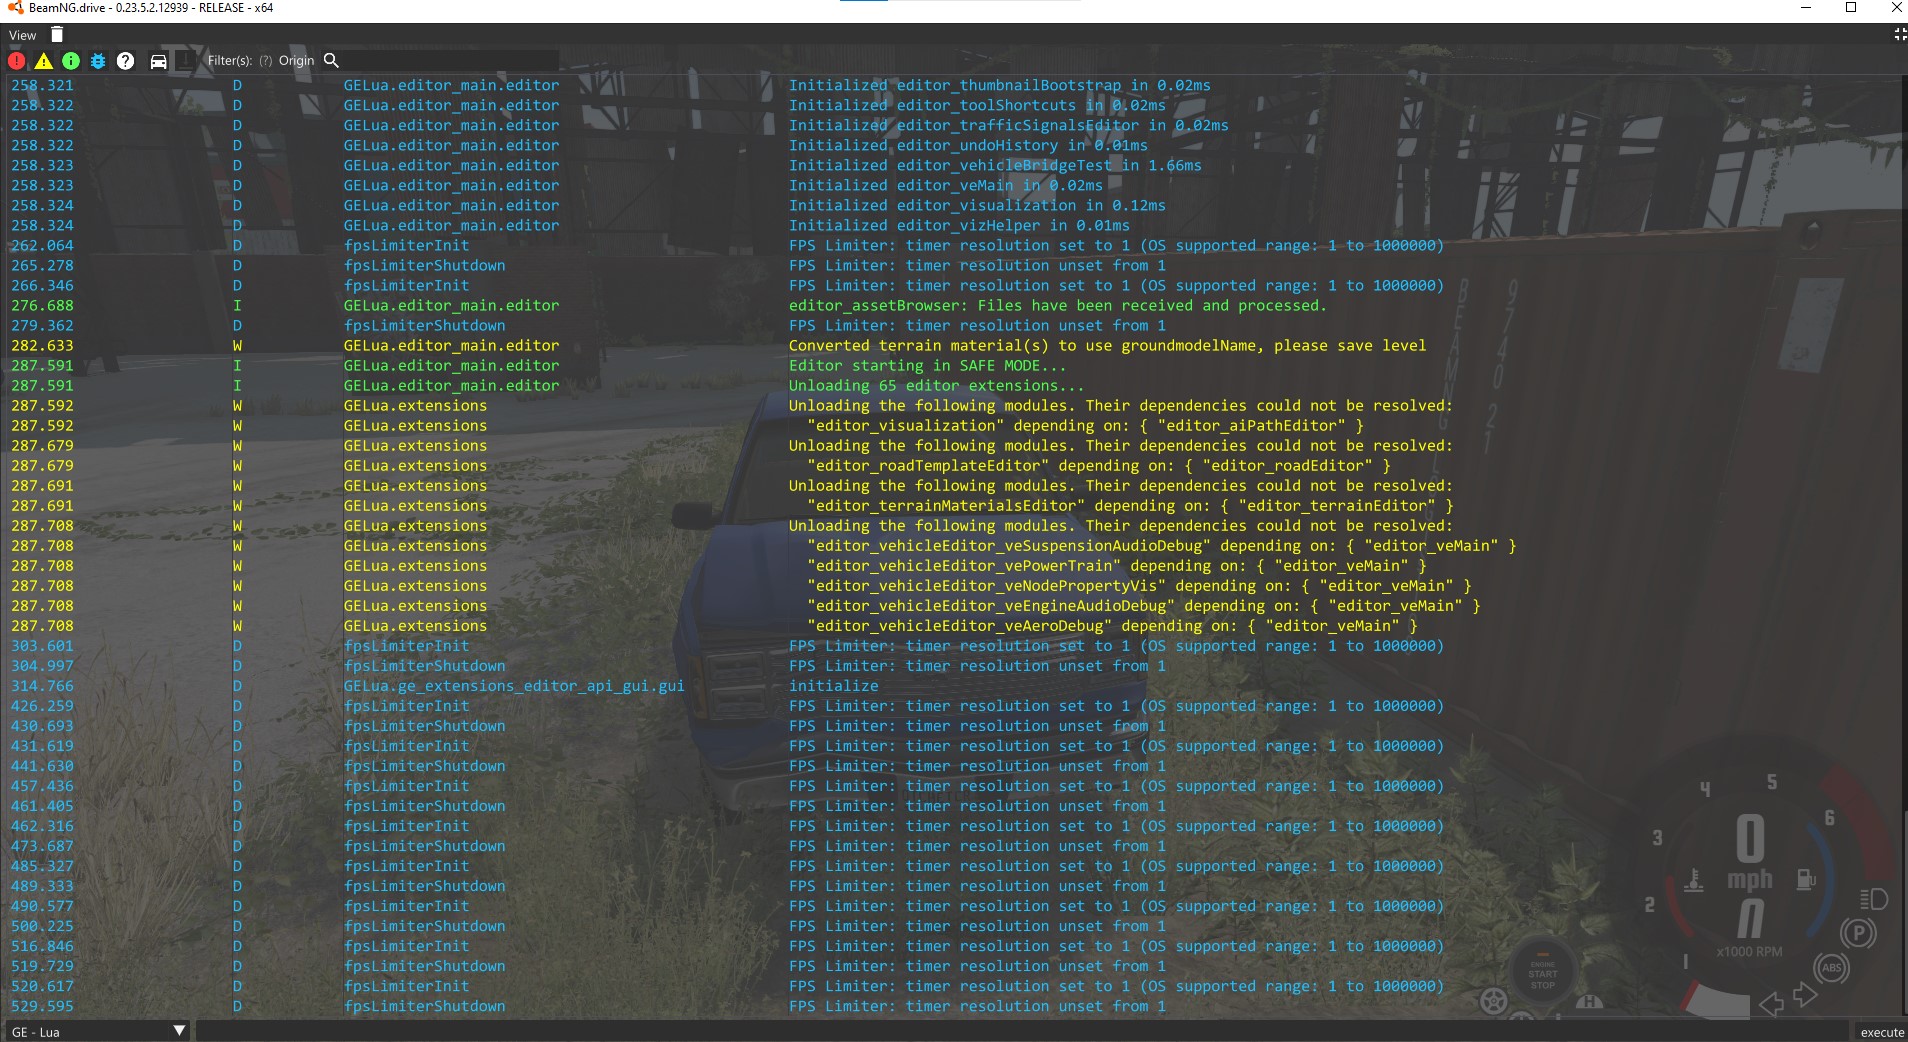Select the "editor_visualization" depending on aiPathEditor line
The image size is (1908, 1042).
1085,426
